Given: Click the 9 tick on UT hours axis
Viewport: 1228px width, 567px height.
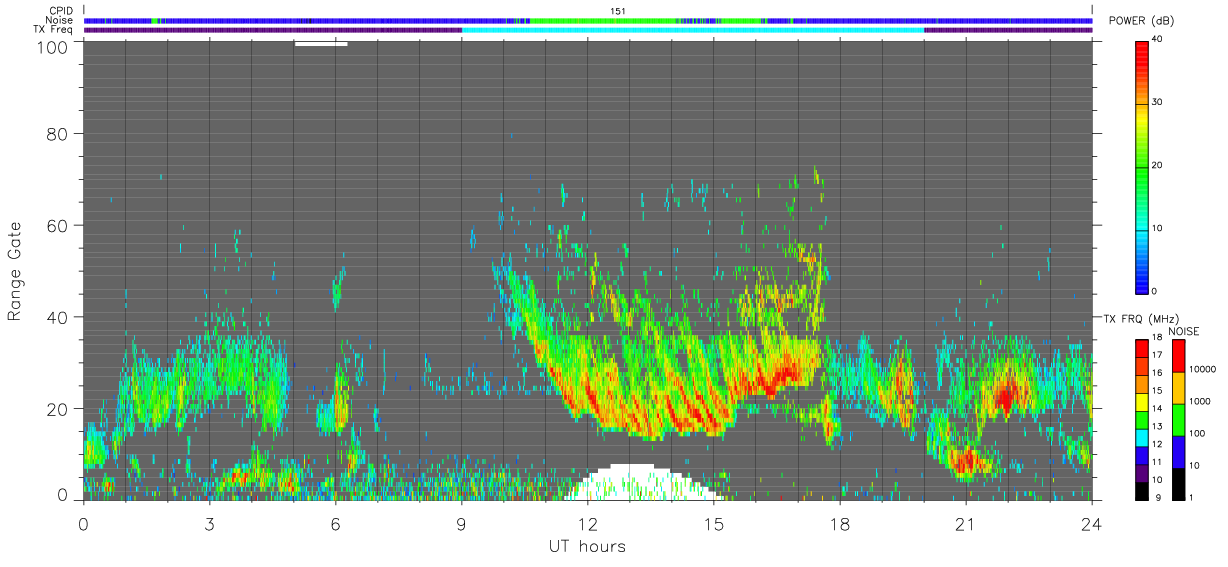Looking at the screenshot, I should point(461,525).
